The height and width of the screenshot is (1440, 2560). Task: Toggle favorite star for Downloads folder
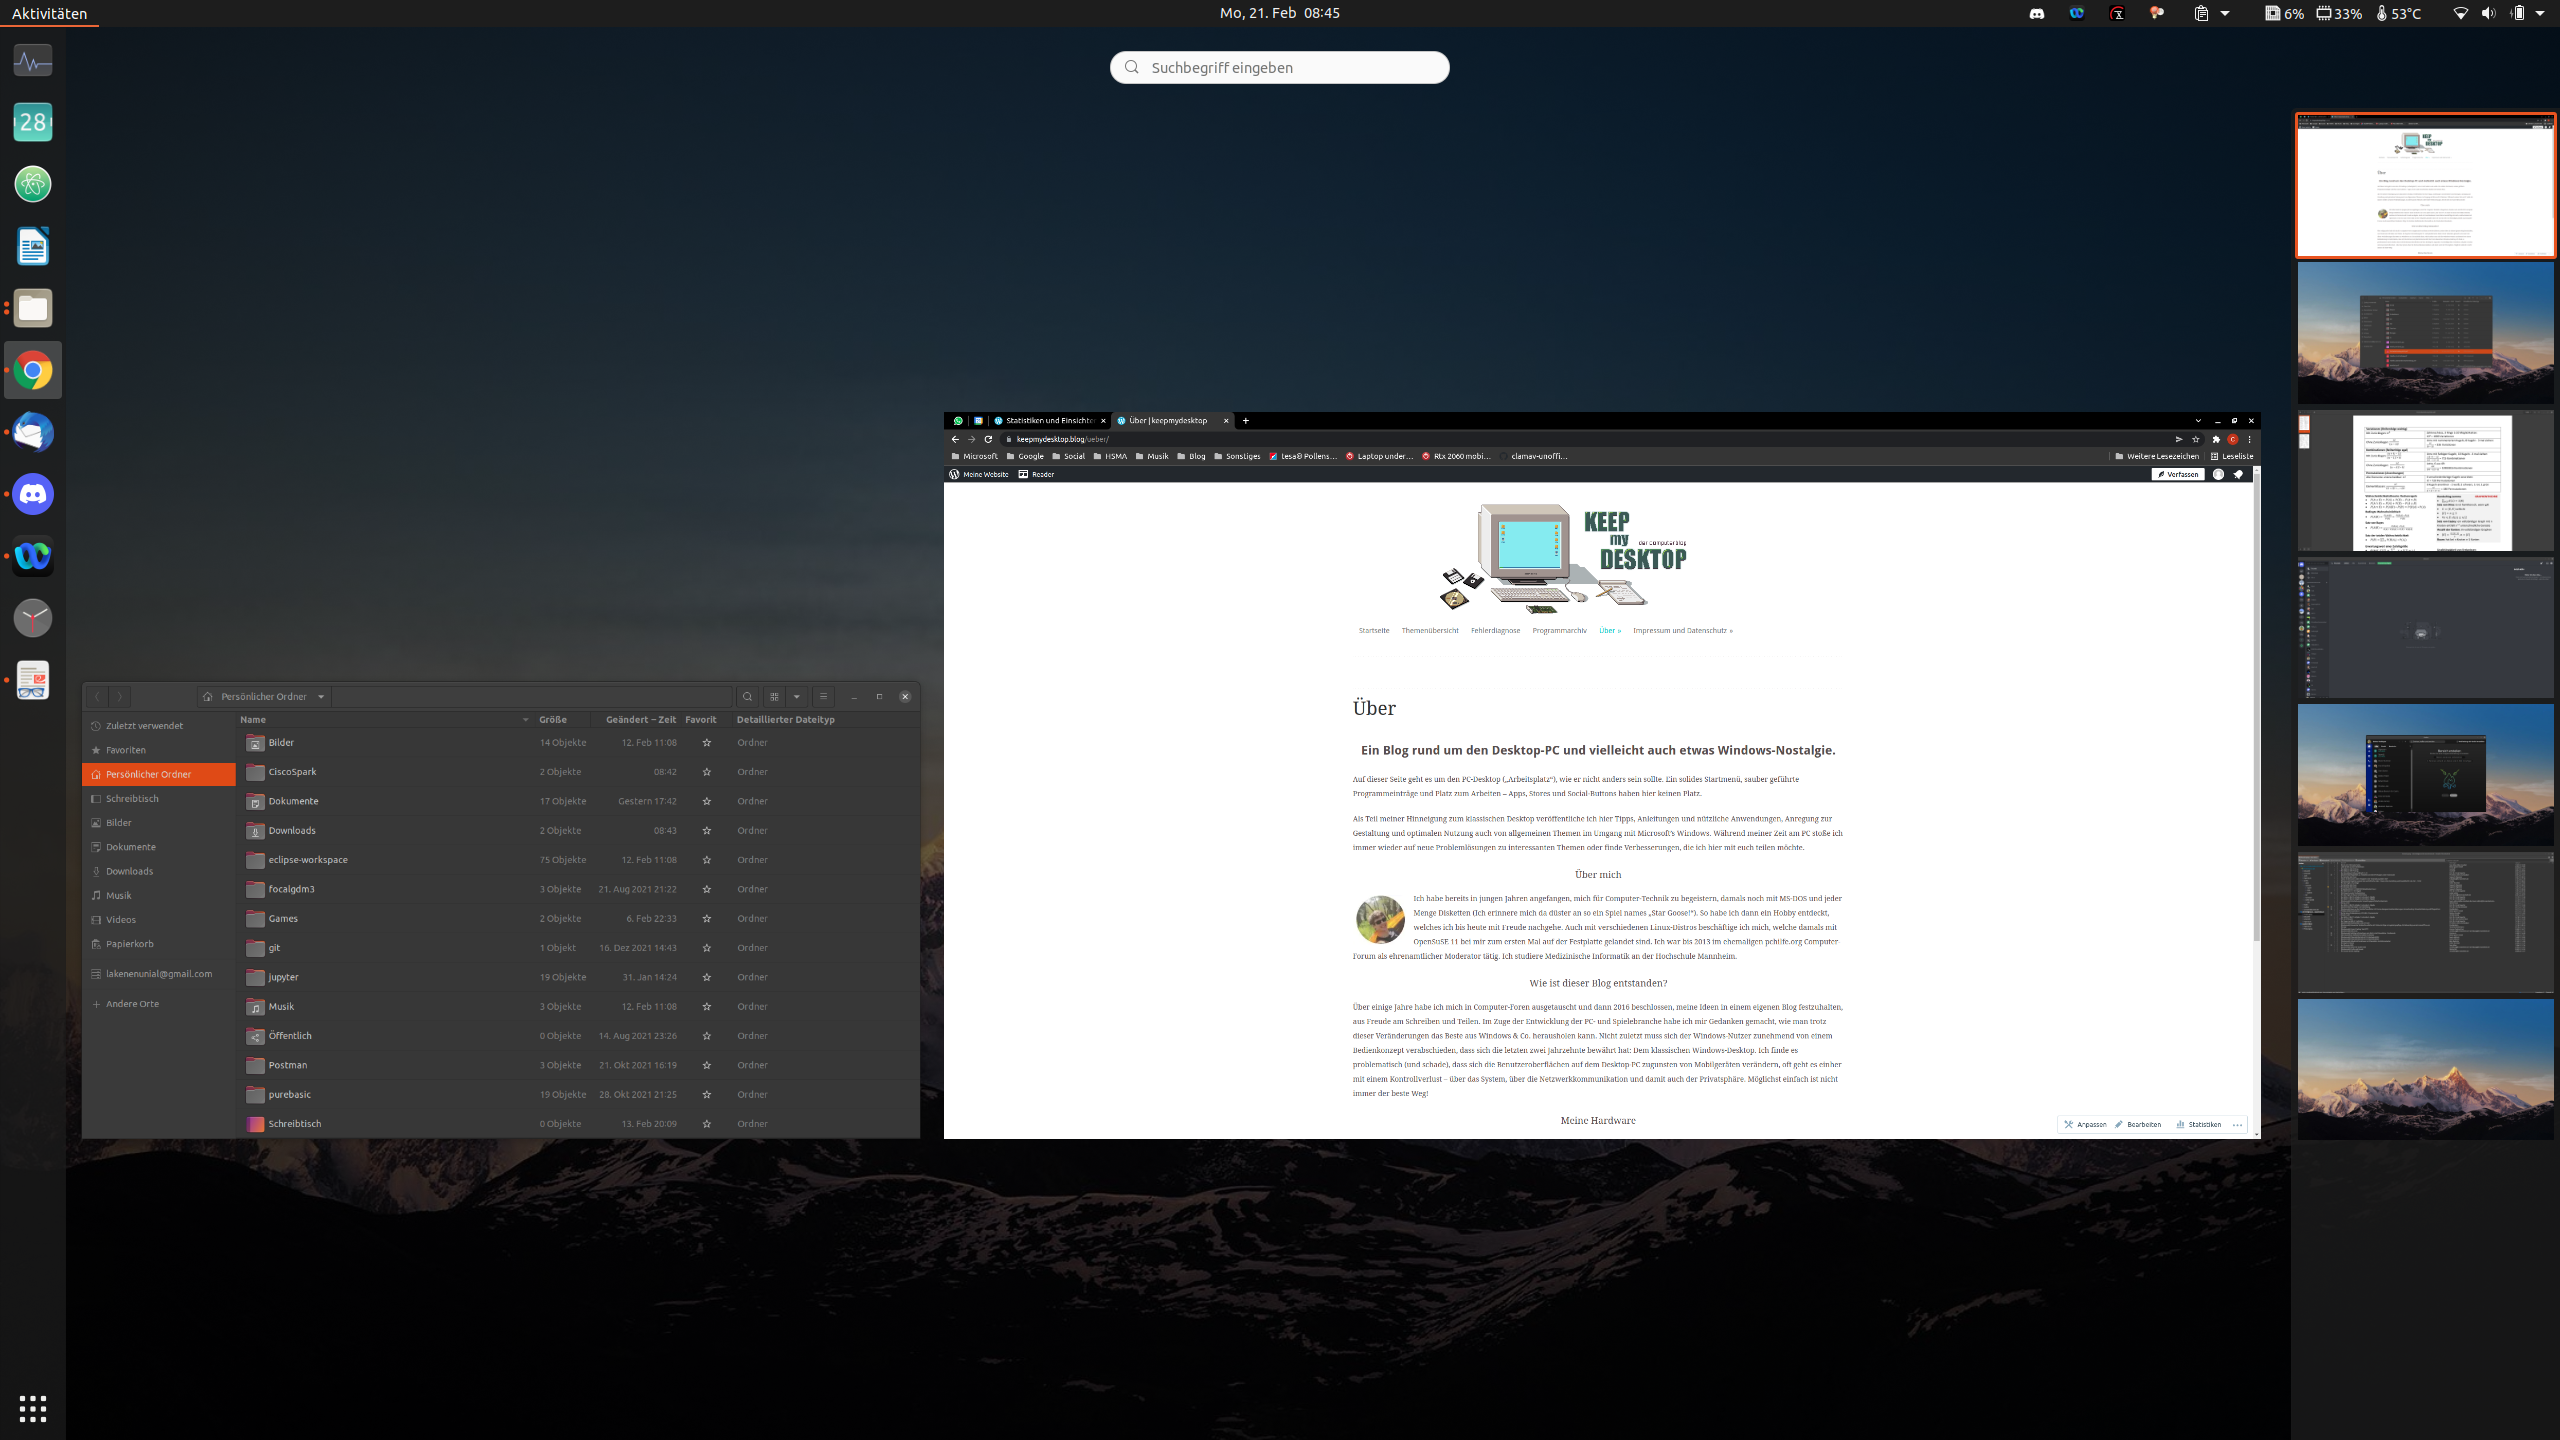pos(707,831)
